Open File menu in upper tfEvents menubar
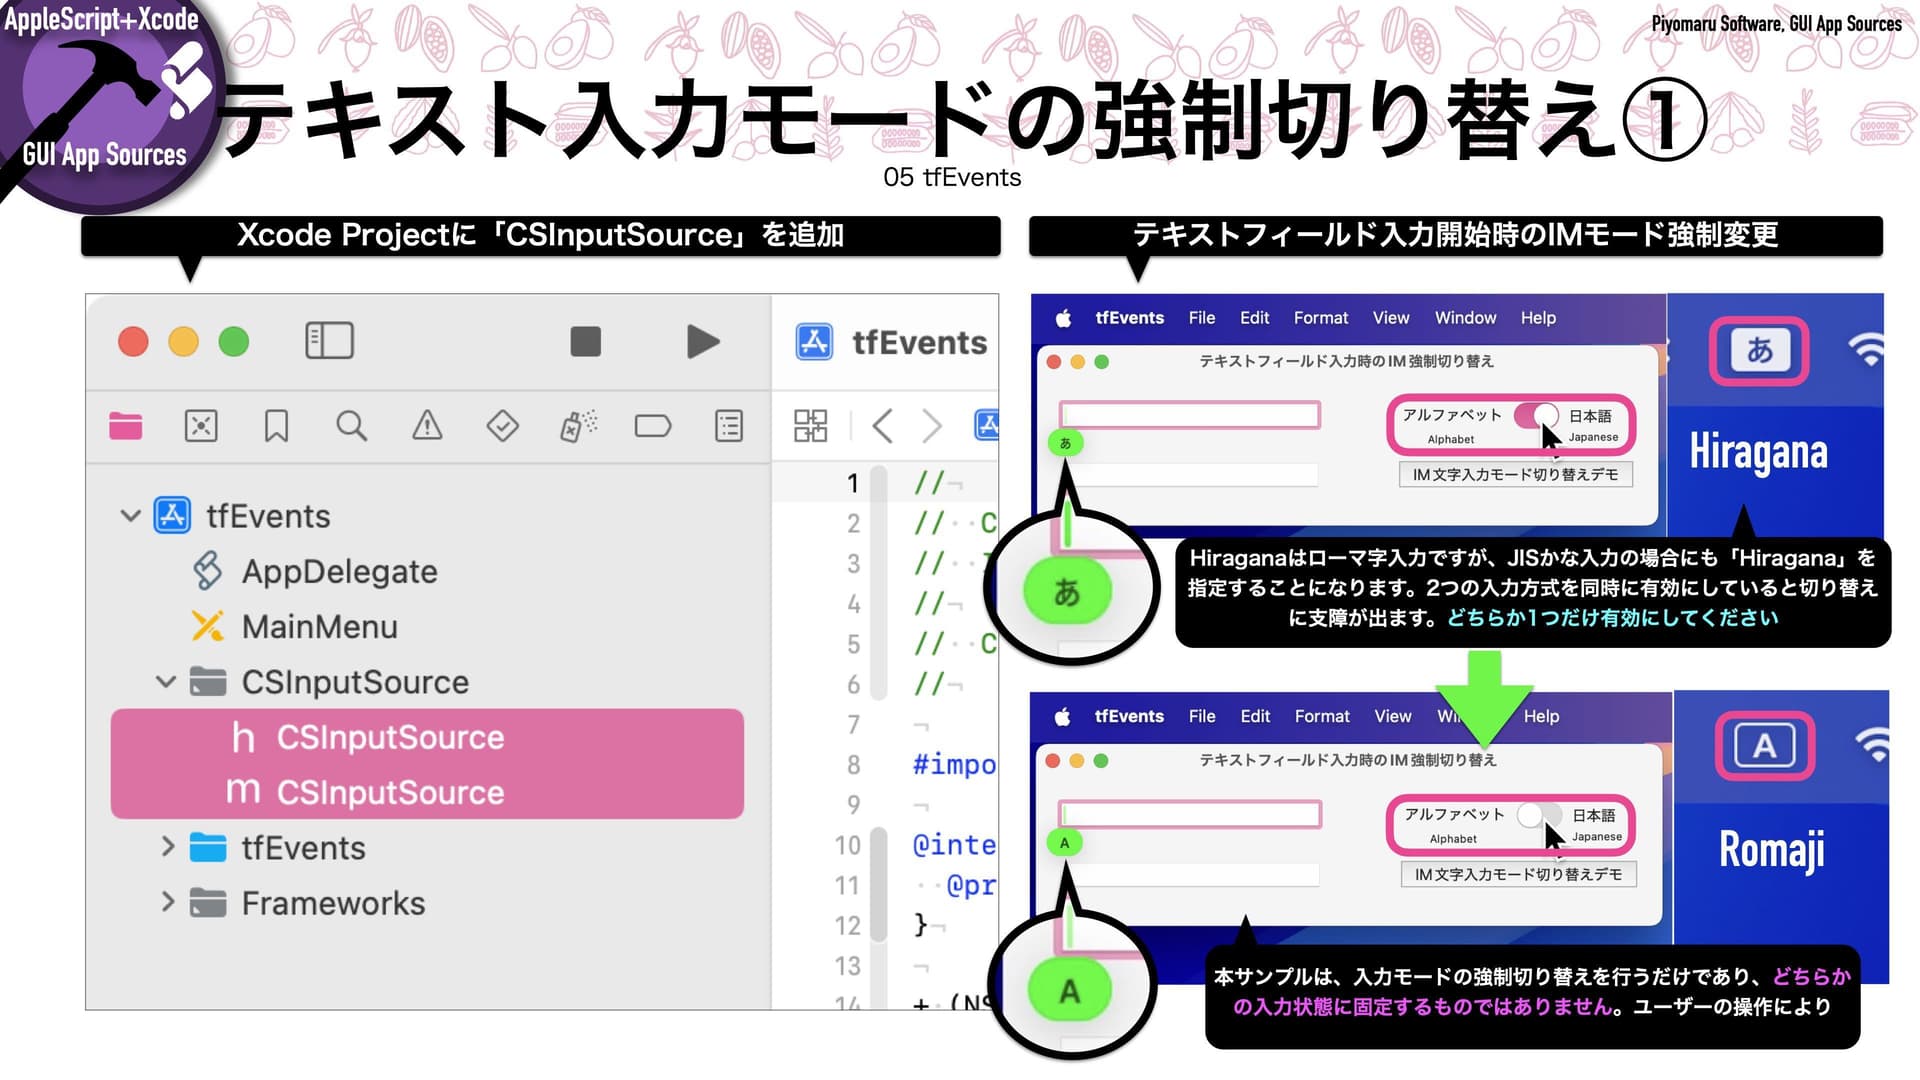 click(x=1202, y=318)
